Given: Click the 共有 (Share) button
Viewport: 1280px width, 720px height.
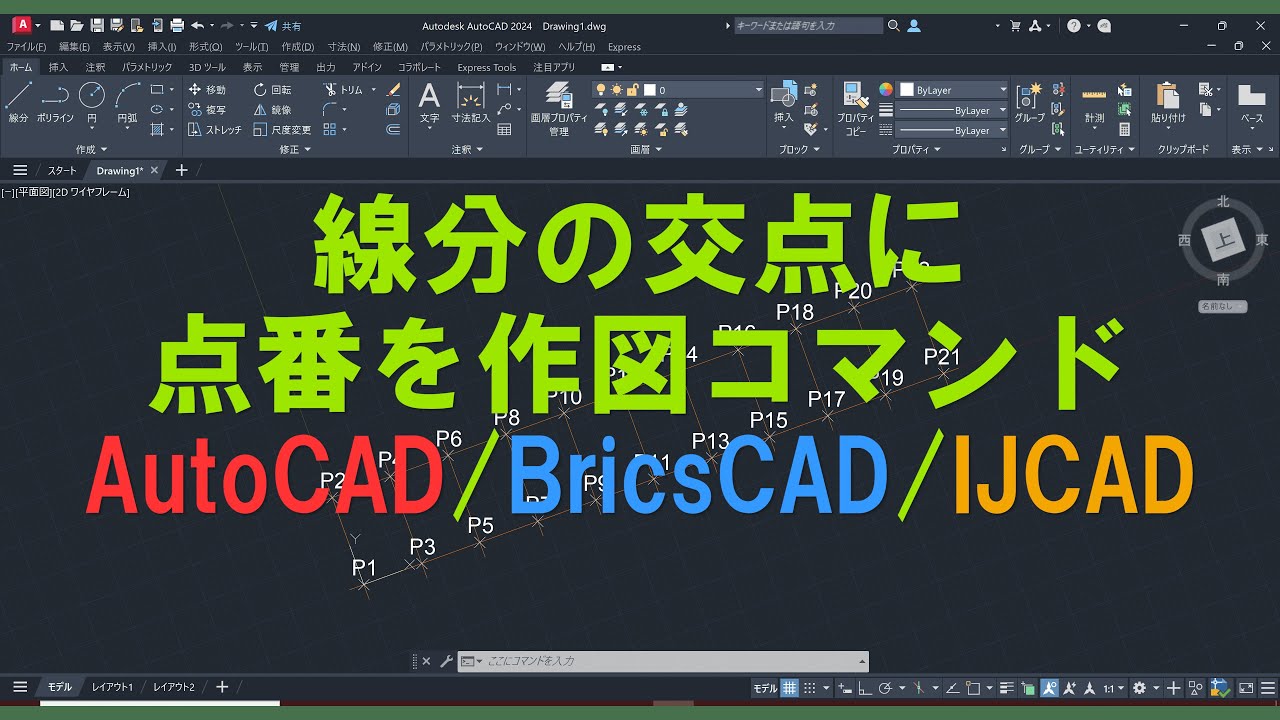Looking at the screenshot, I should pyautogui.click(x=284, y=25).
